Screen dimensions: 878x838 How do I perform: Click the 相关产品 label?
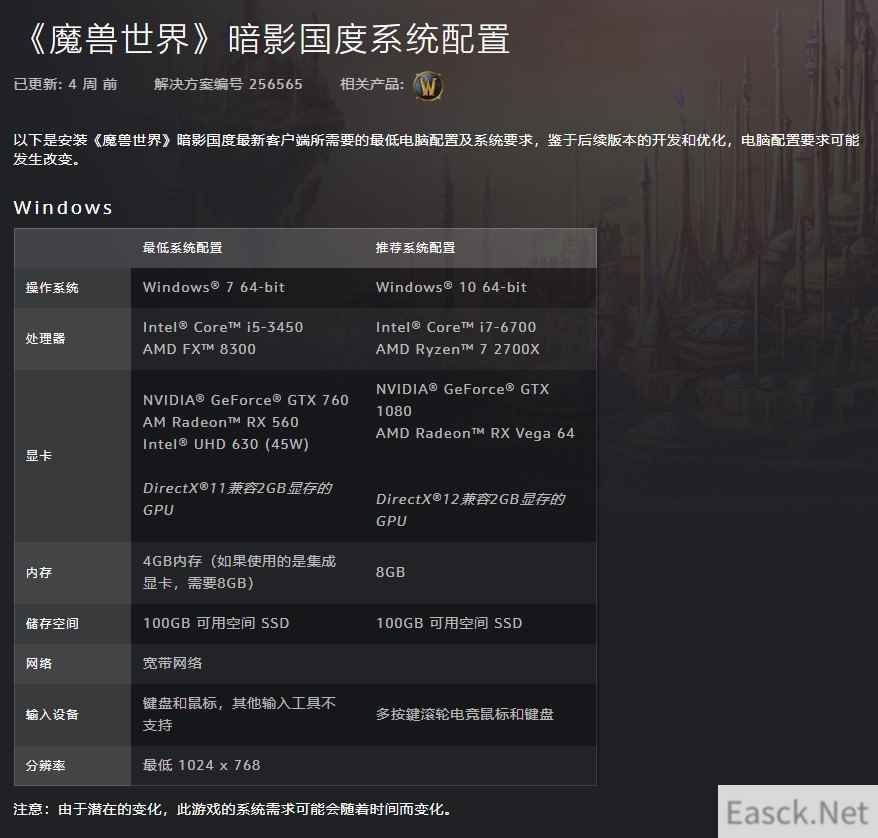[372, 85]
